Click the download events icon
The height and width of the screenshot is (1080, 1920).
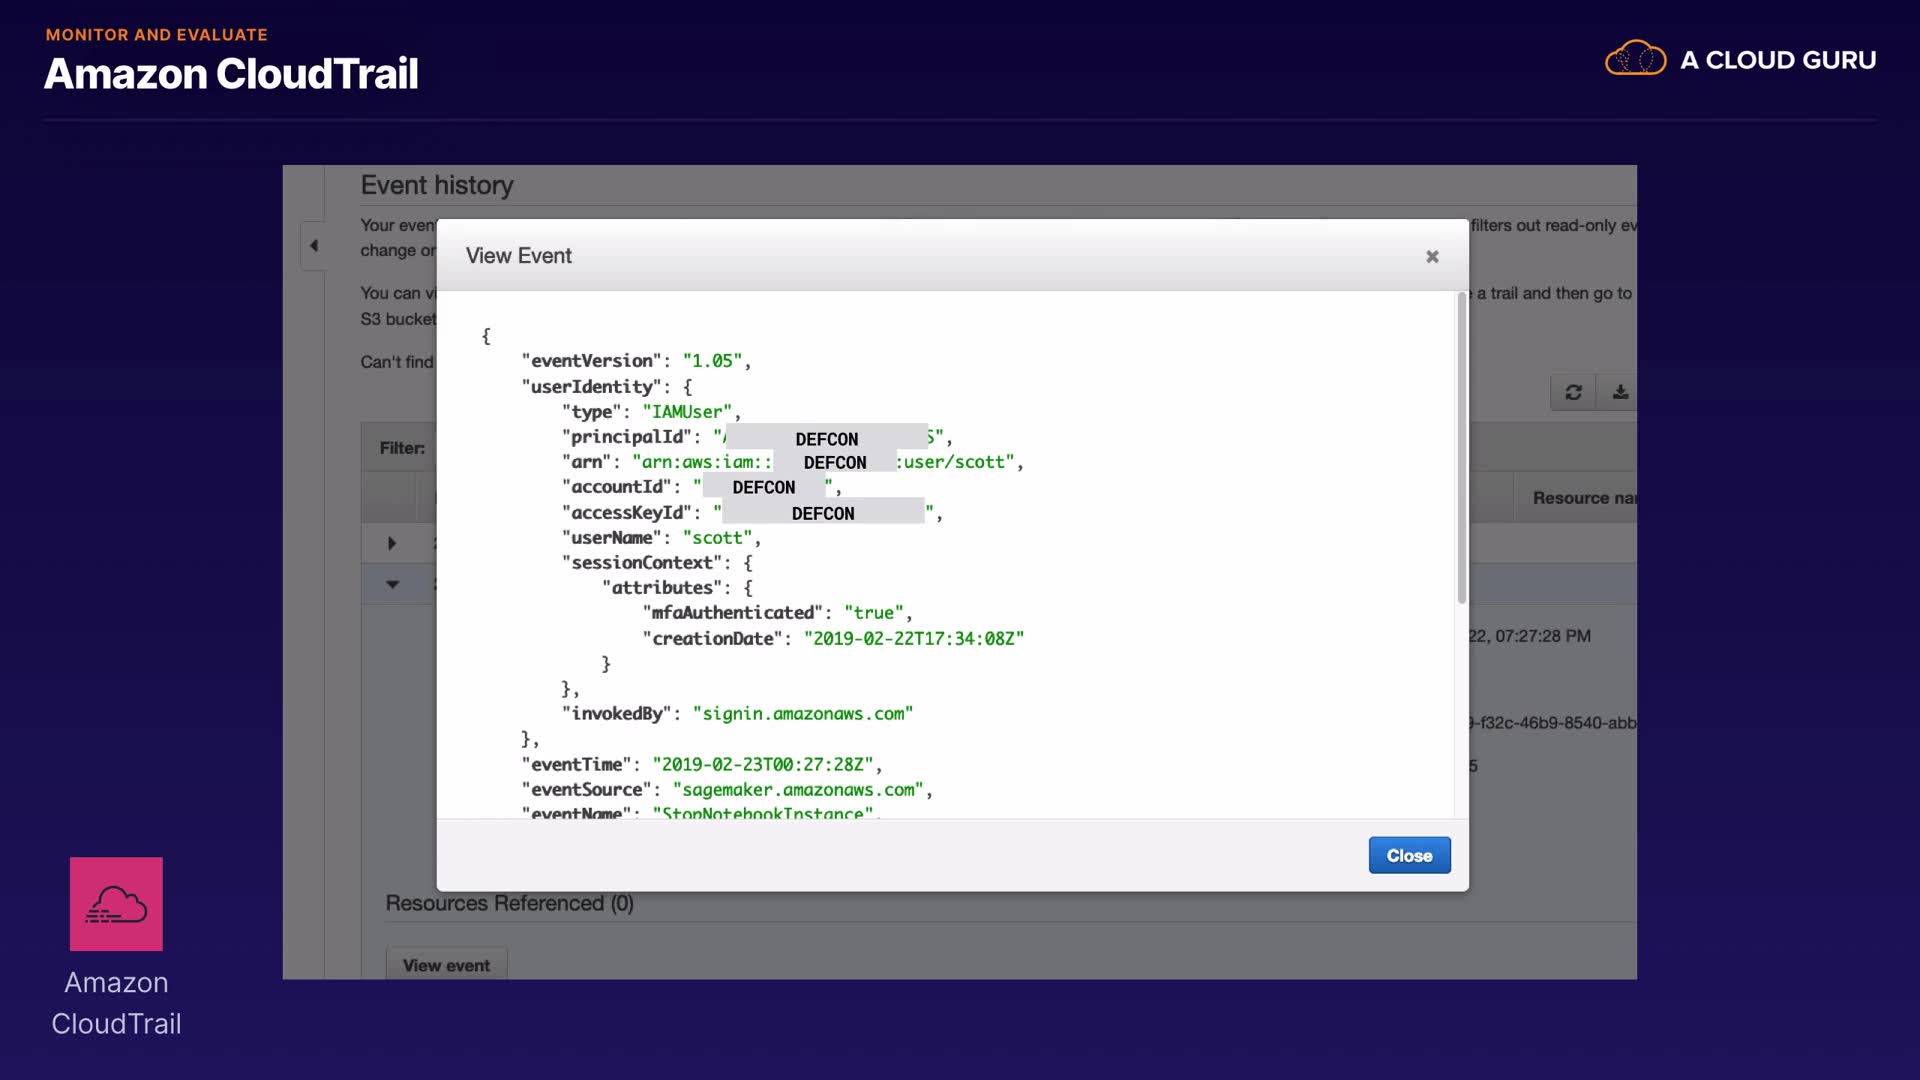[x=1620, y=392]
